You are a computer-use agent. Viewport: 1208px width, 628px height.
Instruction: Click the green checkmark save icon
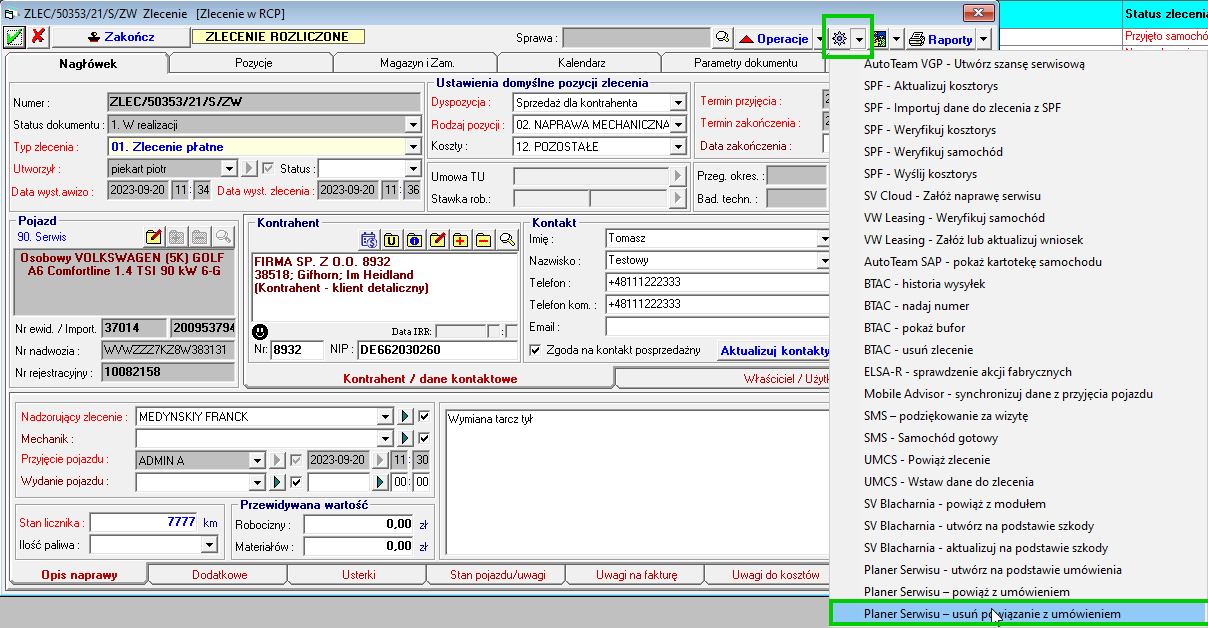(15, 37)
